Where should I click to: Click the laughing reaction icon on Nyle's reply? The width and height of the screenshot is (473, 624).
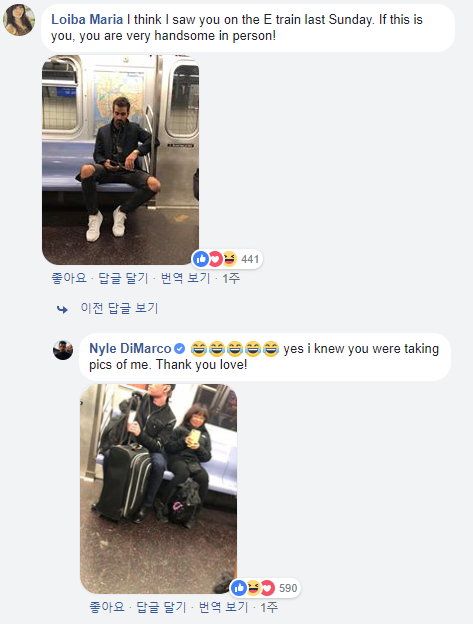[x=253, y=588]
